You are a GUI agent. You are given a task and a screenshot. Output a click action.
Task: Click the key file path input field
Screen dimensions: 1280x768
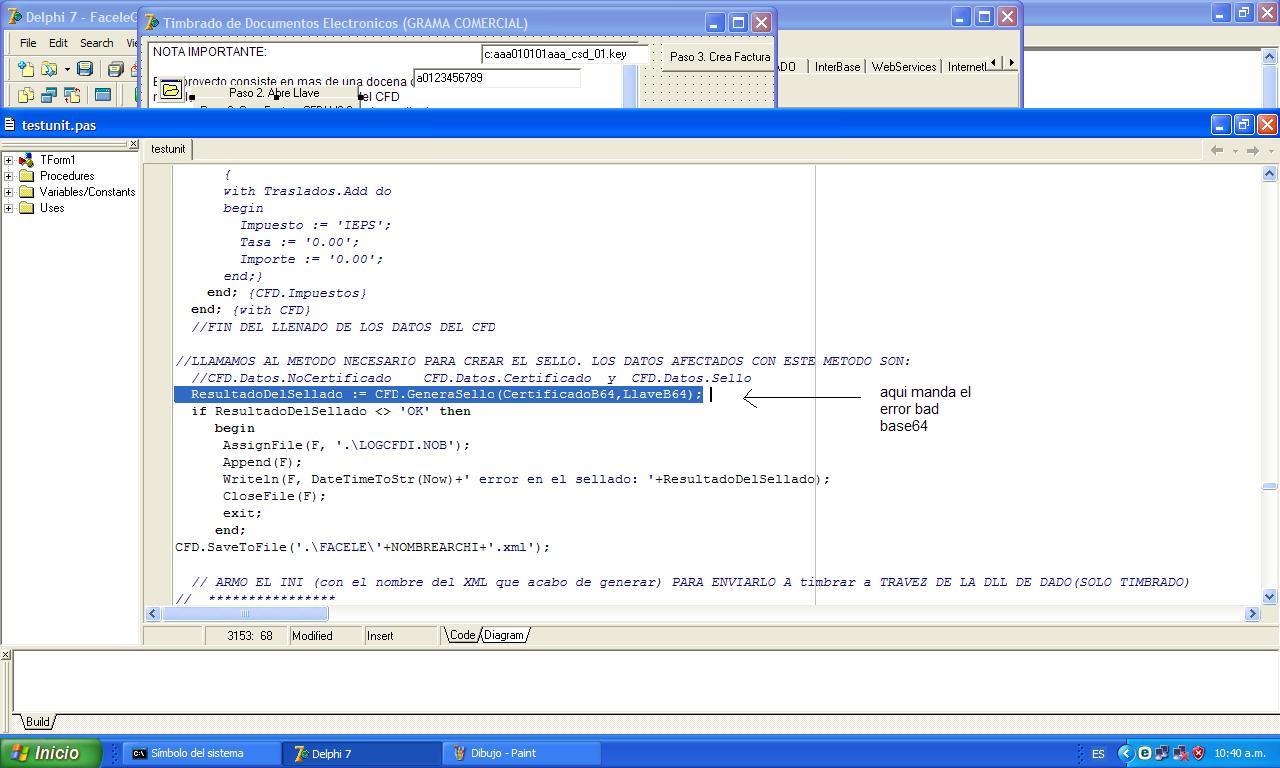pos(564,54)
